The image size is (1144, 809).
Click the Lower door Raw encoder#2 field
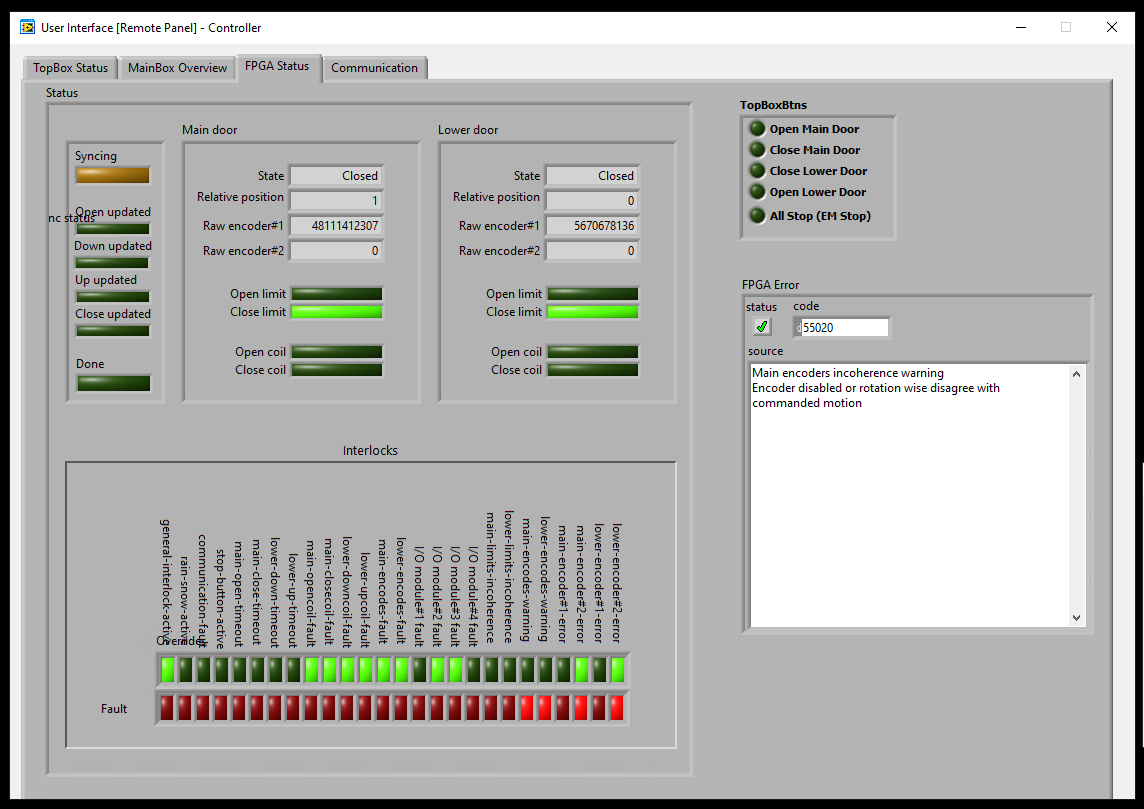coord(593,251)
